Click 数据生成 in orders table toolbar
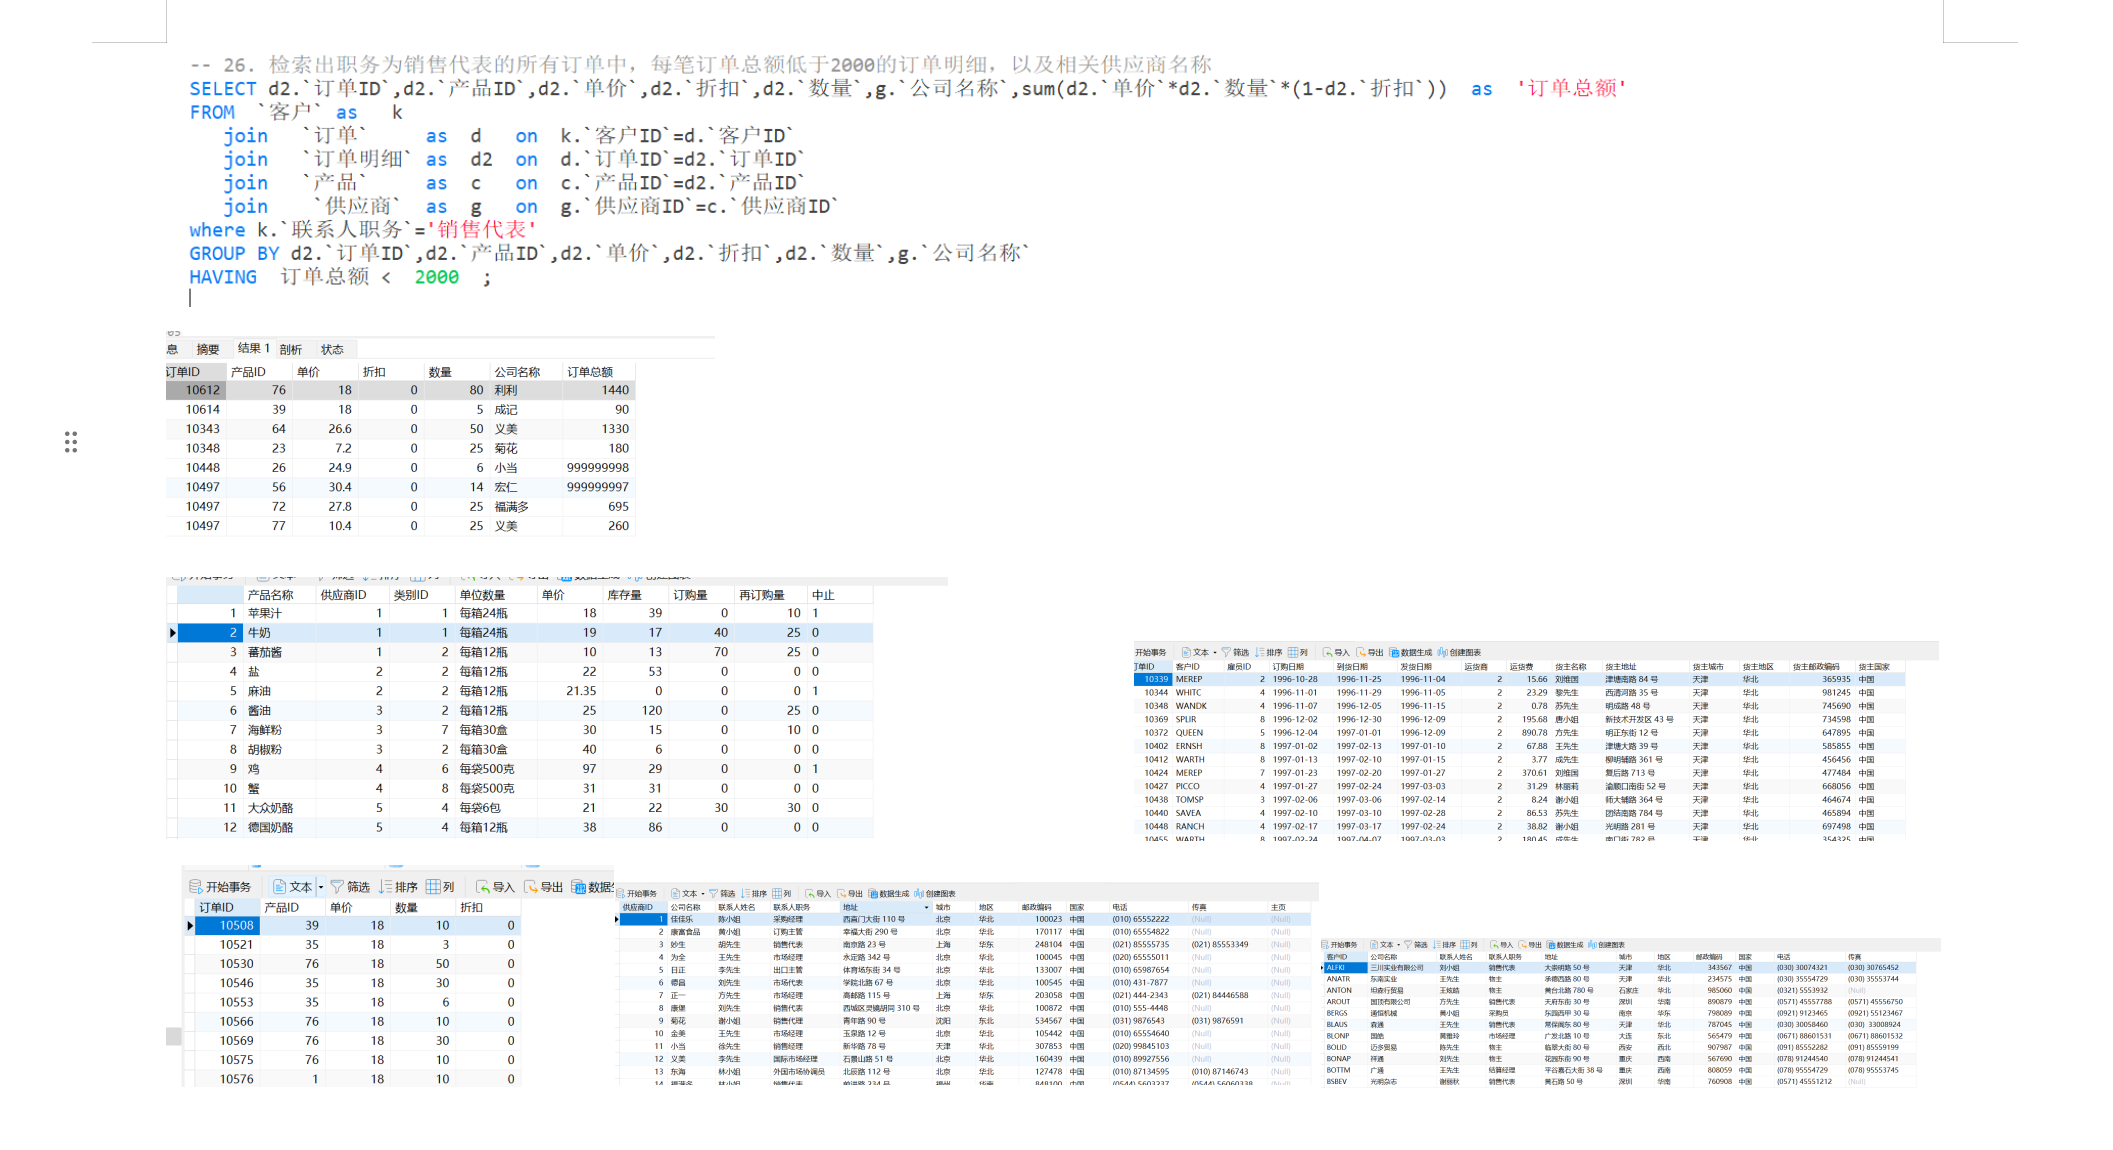 pyautogui.click(x=1411, y=653)
